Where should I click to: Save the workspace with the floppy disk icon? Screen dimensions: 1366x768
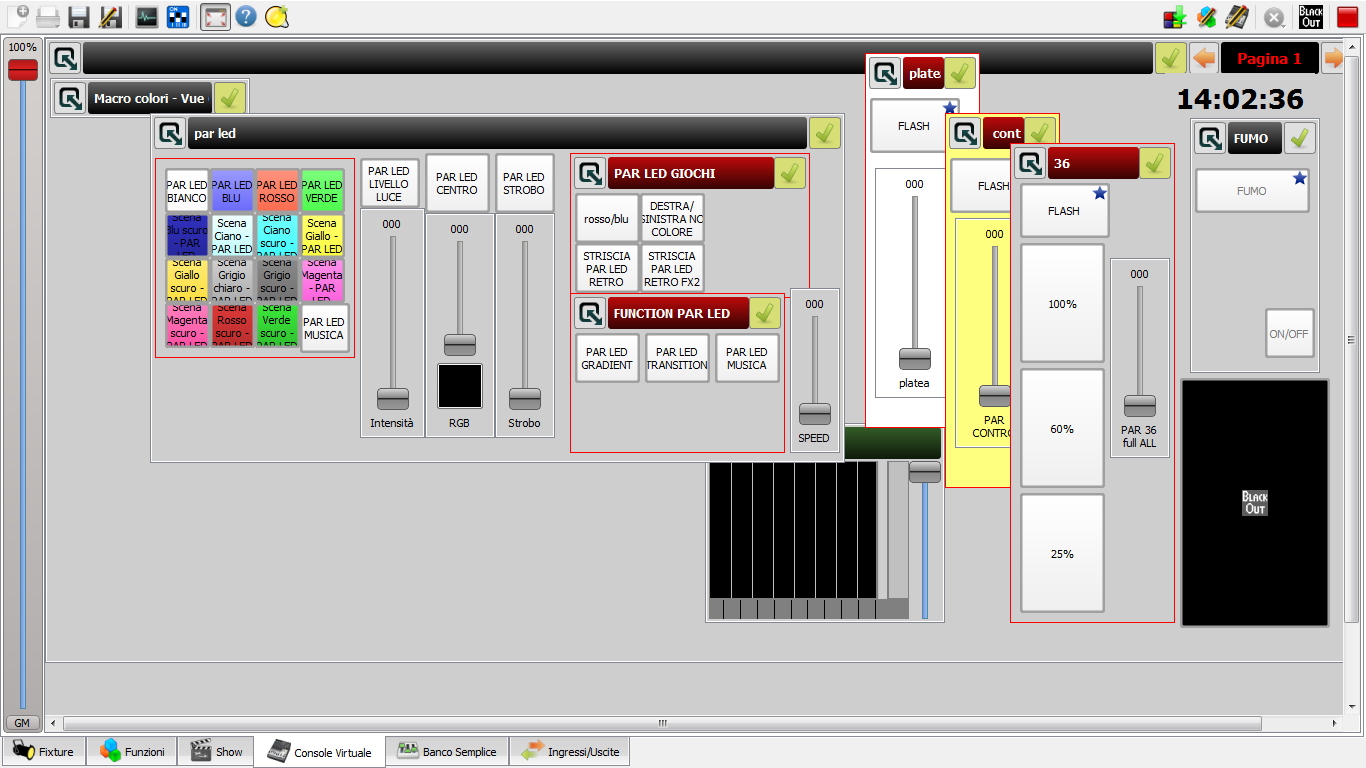(79, 16)
